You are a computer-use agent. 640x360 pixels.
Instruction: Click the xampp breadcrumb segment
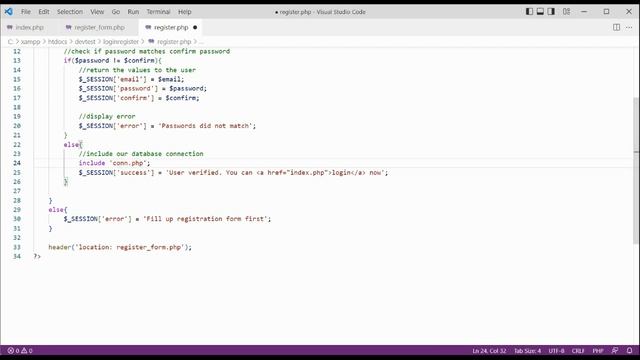(x=30, y=42)
